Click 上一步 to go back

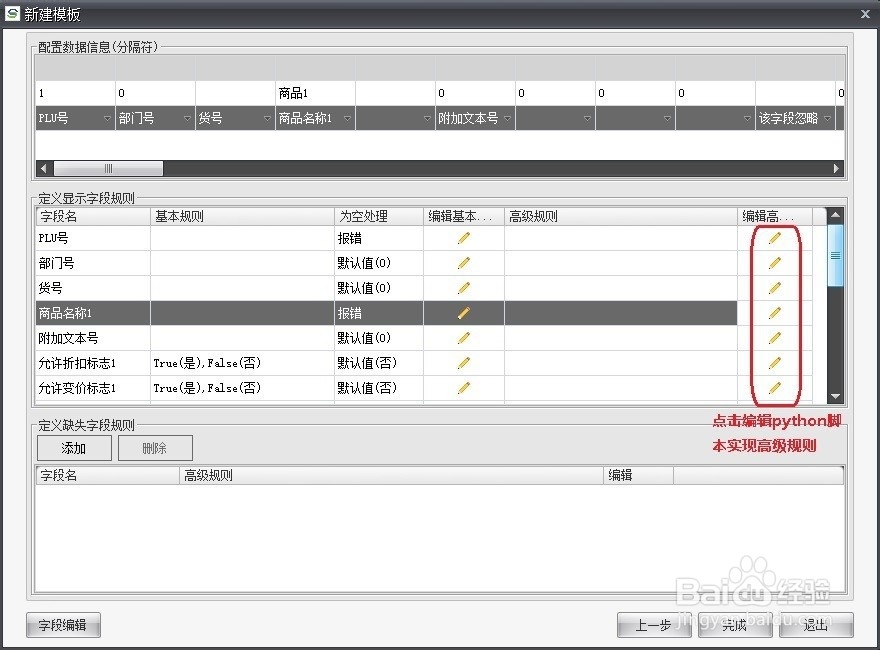click(x=654, y=624)
